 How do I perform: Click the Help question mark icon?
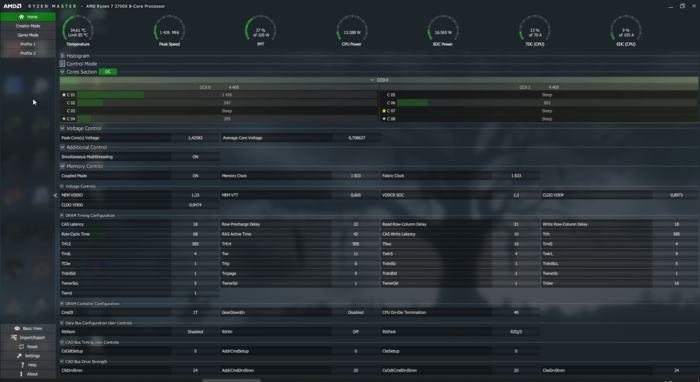[x=22, y=365]
